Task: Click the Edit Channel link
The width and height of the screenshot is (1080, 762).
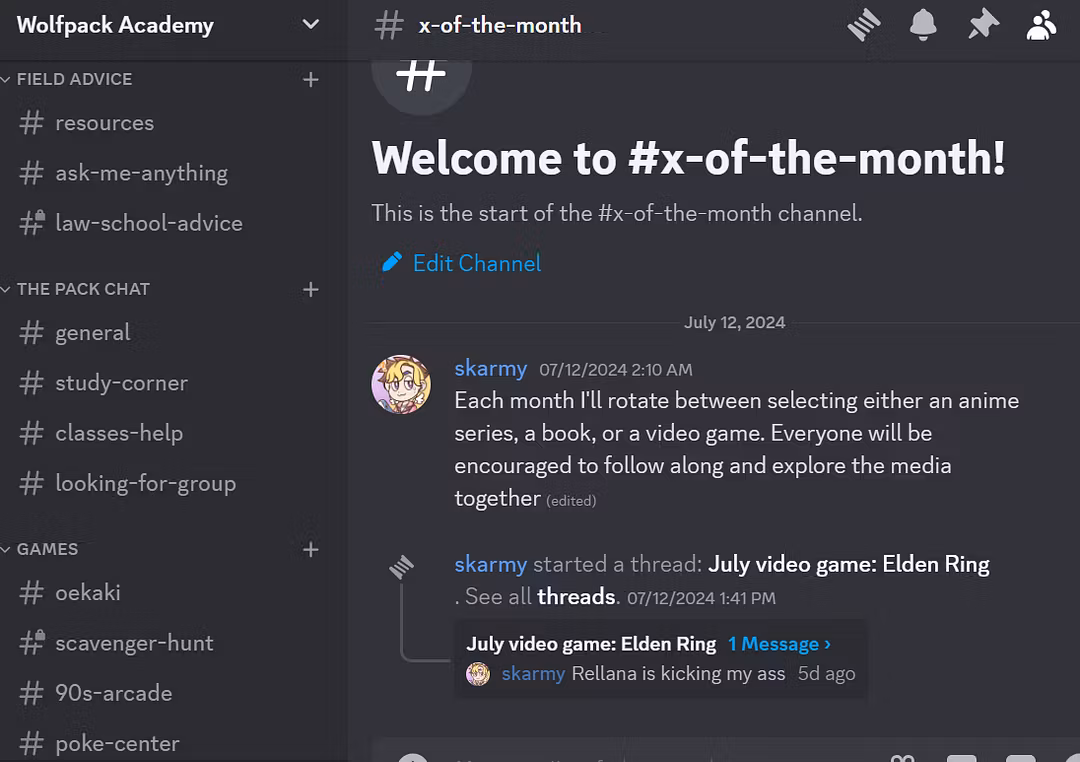Action: tap(477, 263)
